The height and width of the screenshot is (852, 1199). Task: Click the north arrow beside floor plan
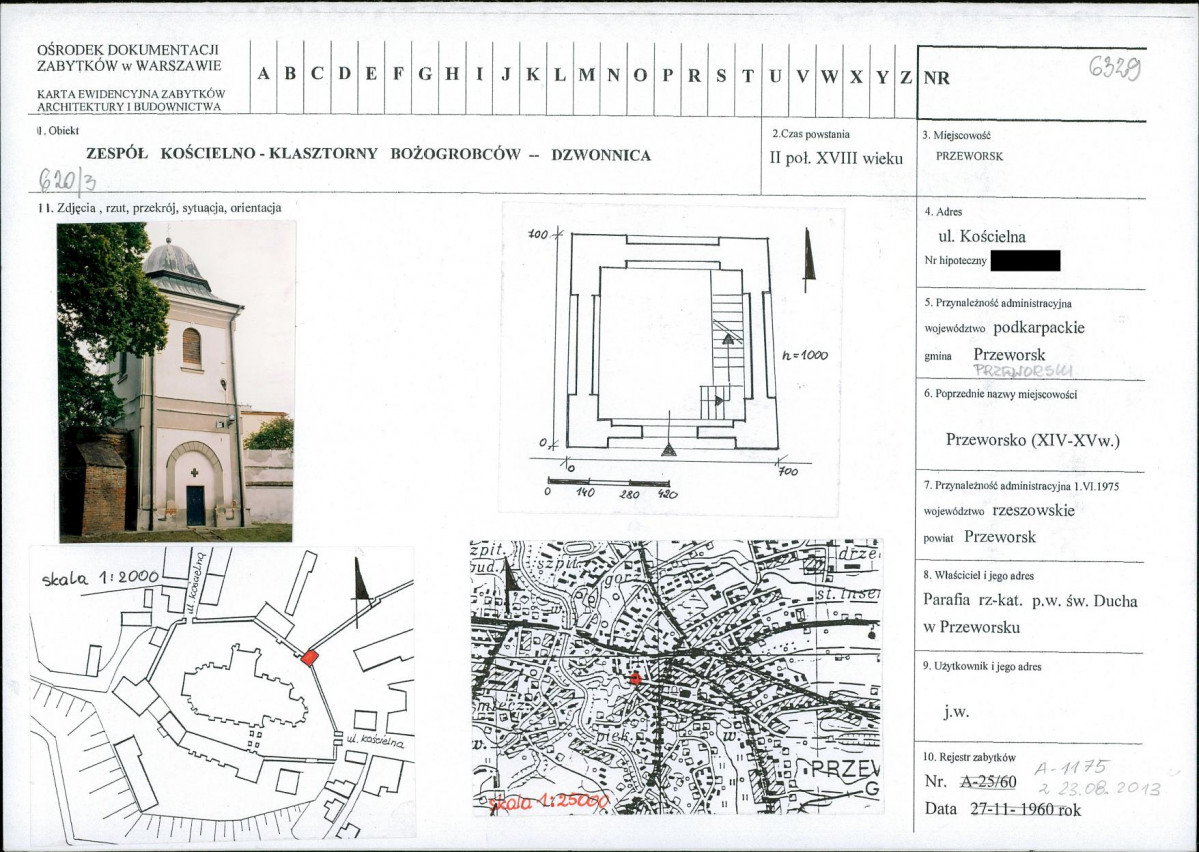pos(809,260)
